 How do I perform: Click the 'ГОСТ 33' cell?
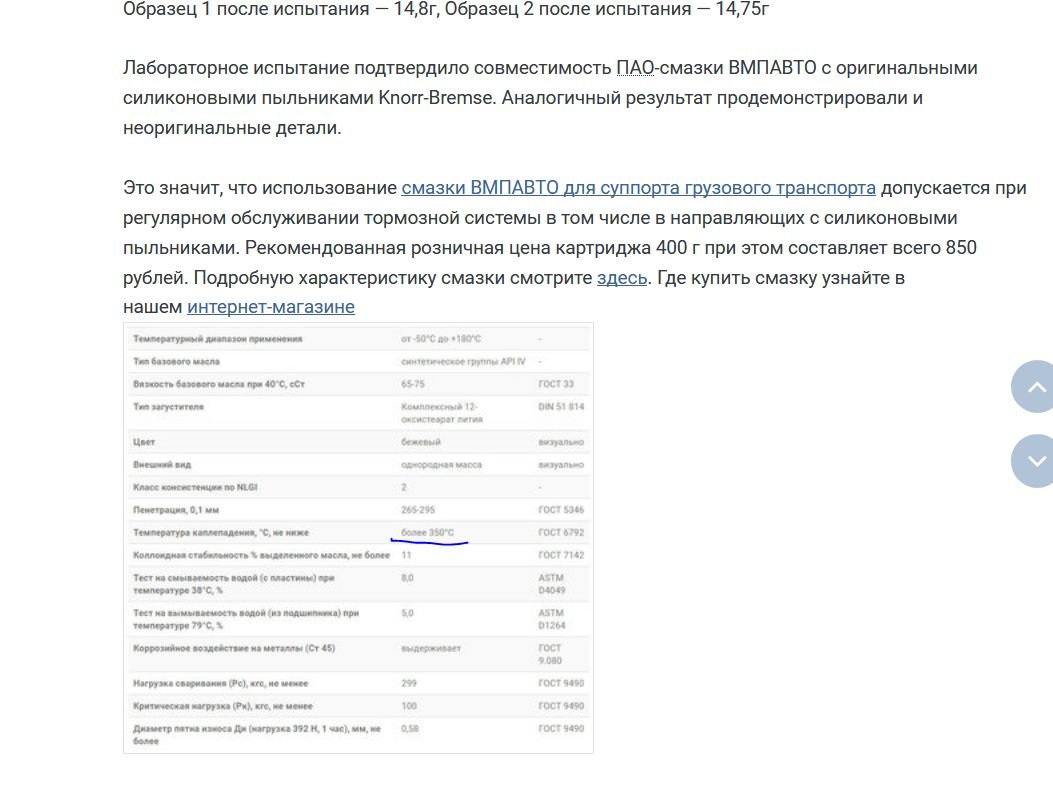(x=556, y=384)
